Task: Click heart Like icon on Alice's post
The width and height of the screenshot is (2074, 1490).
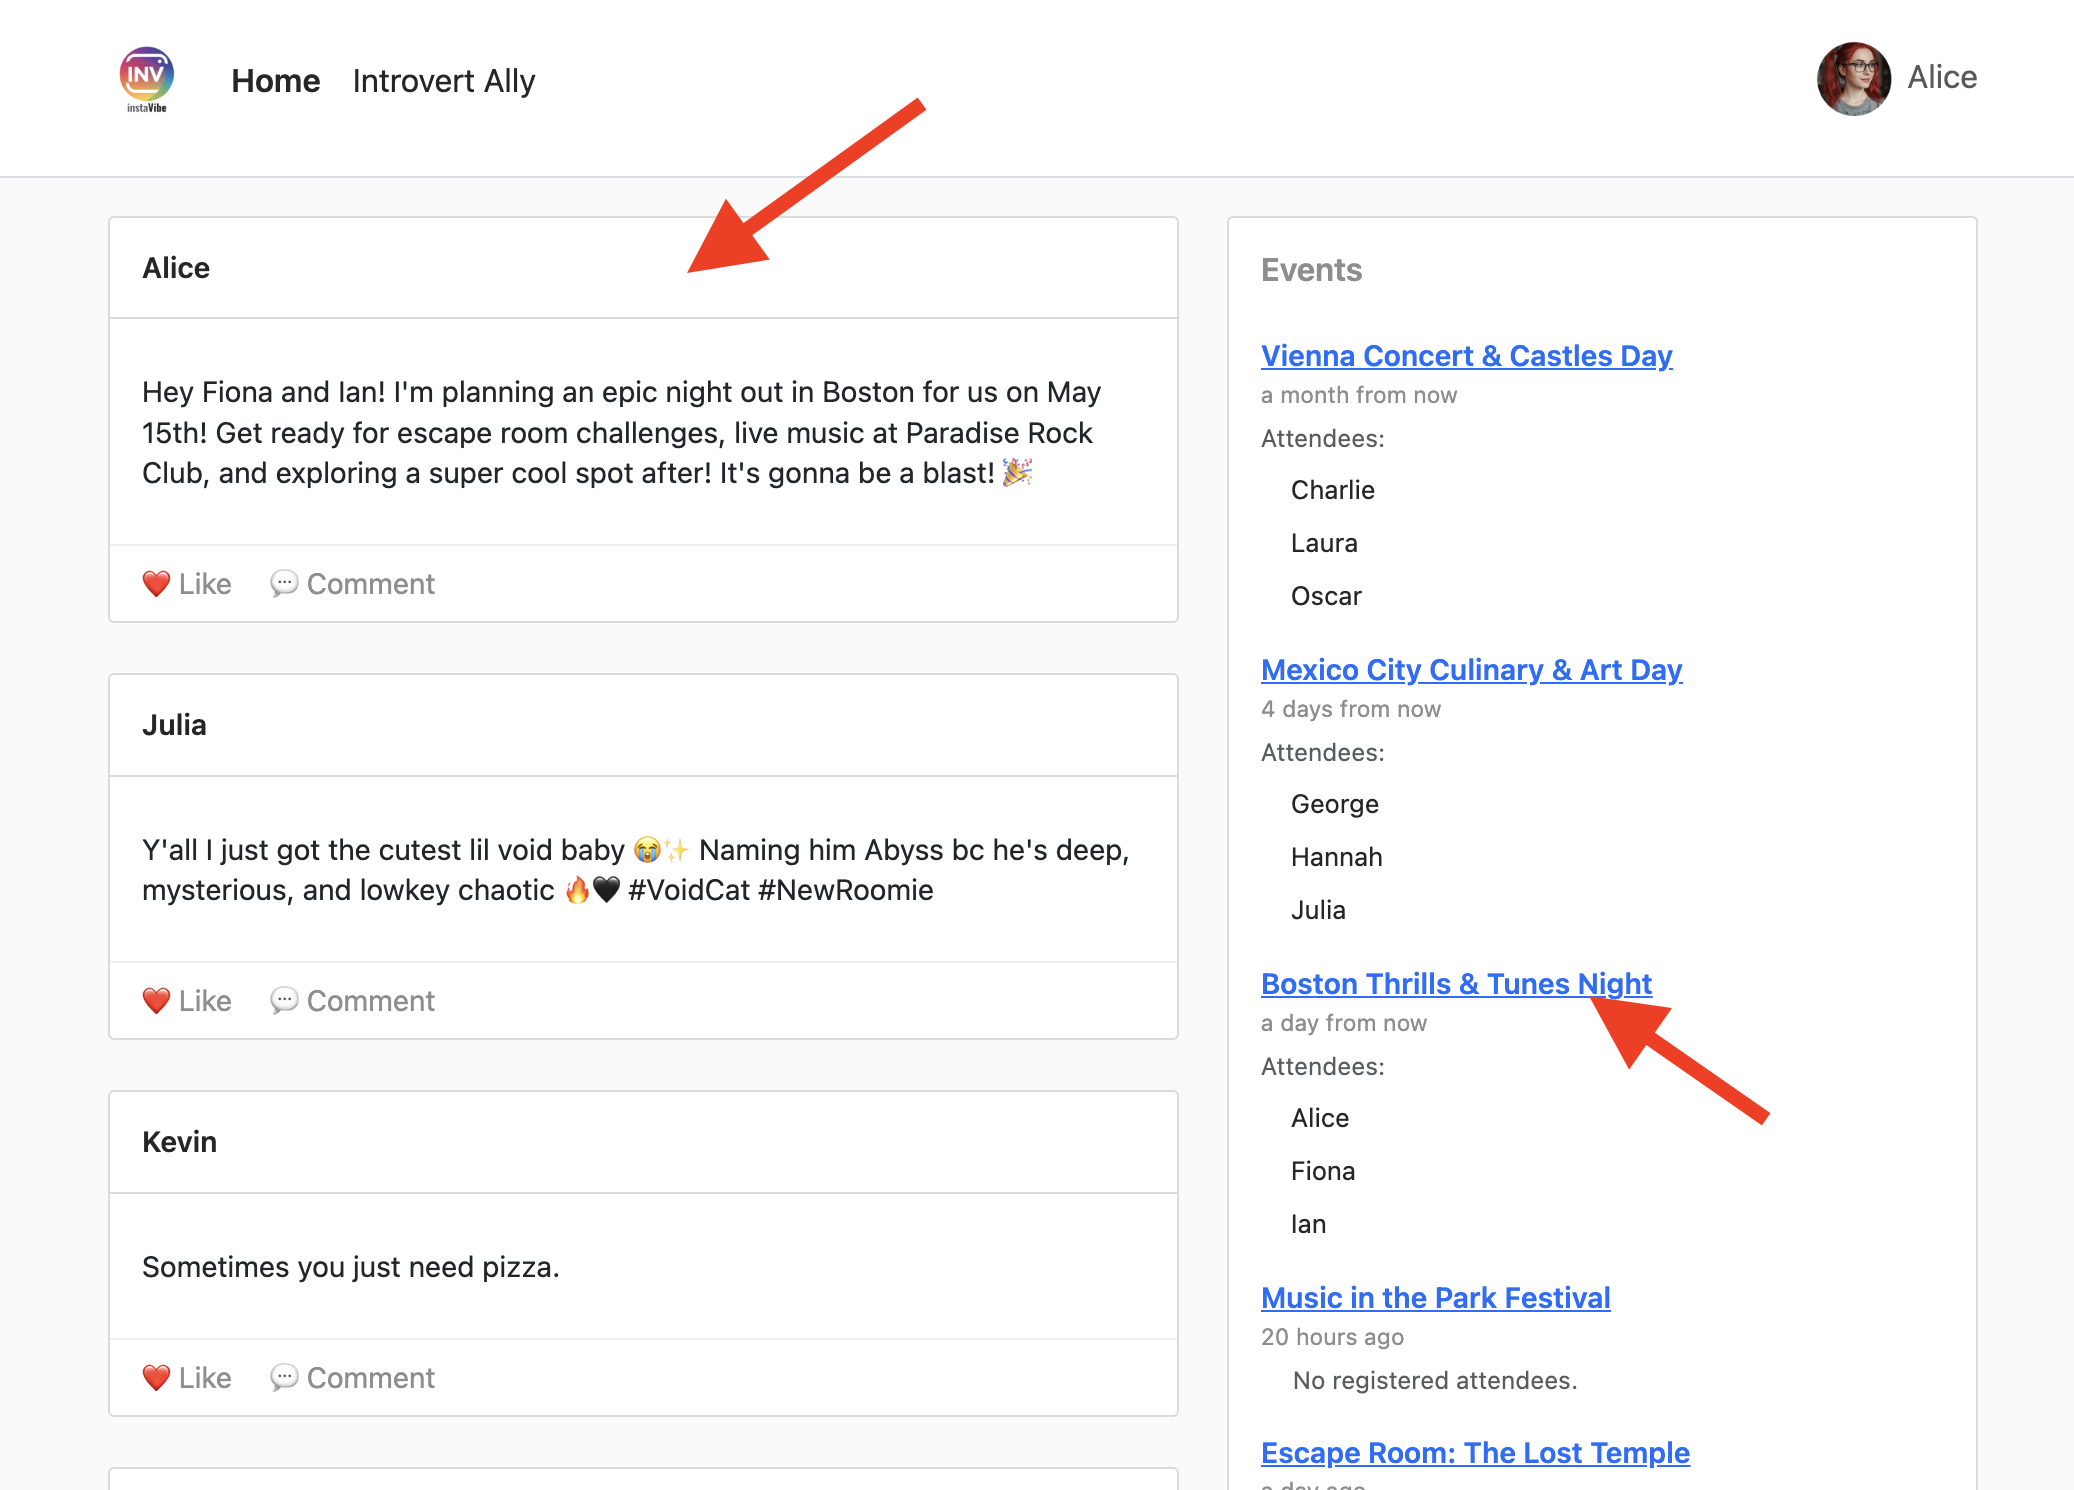Action: pos(156,583)
